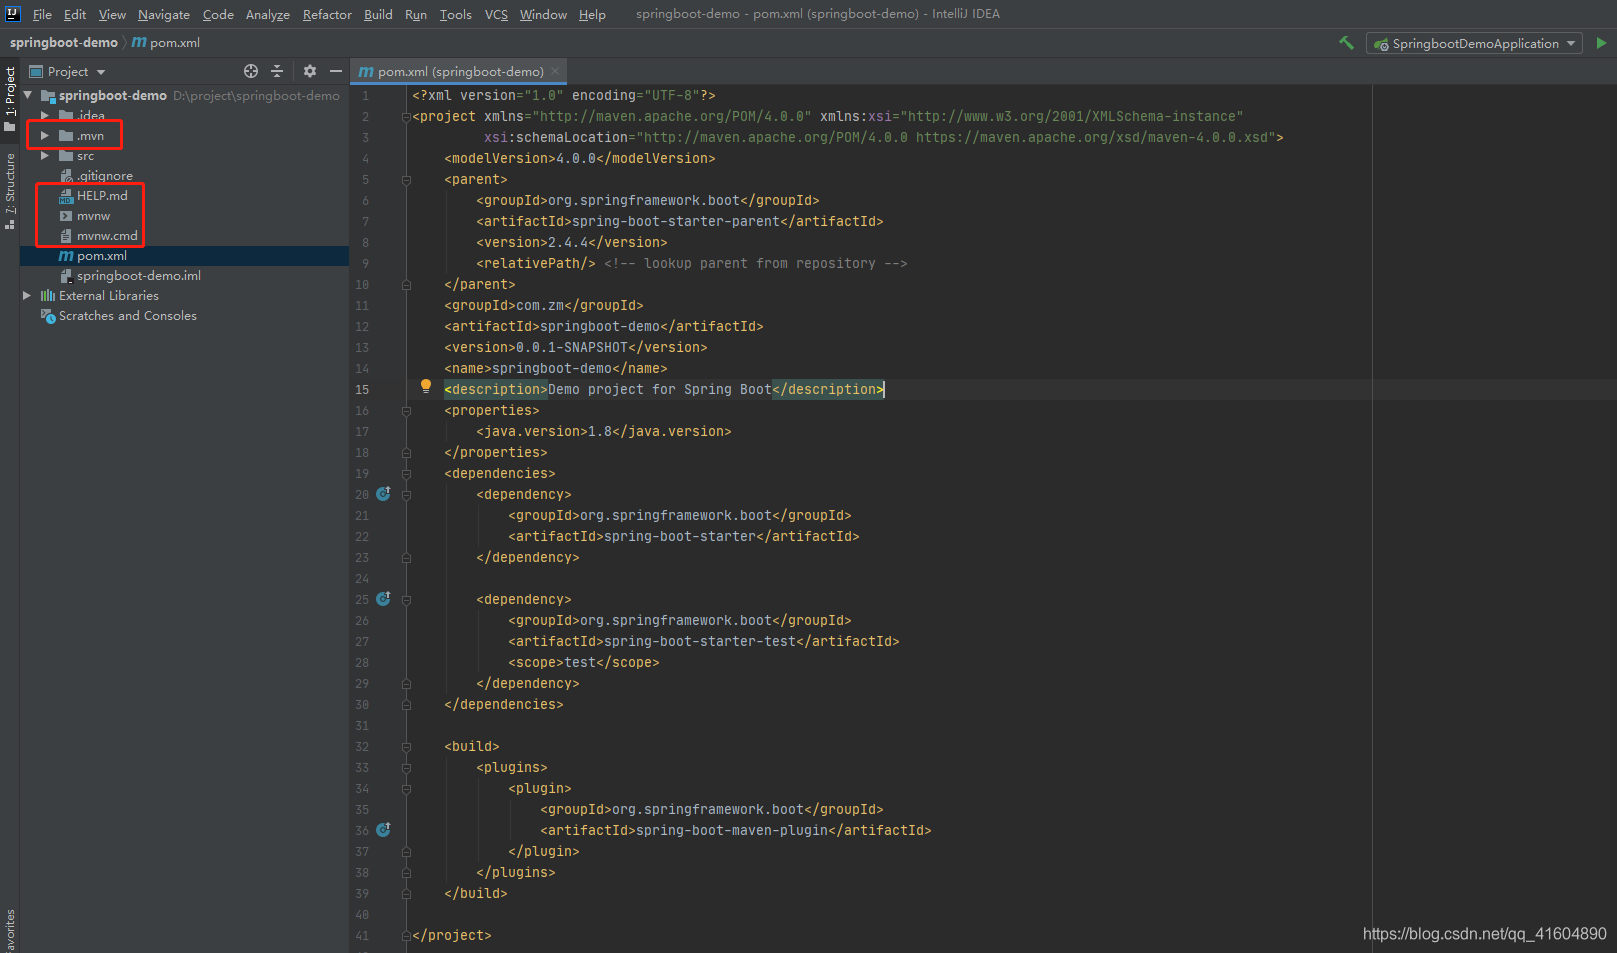Open the Help menu
Image resolution: width=1617 pixels, height=953 pixels.
tap(592, 14)
